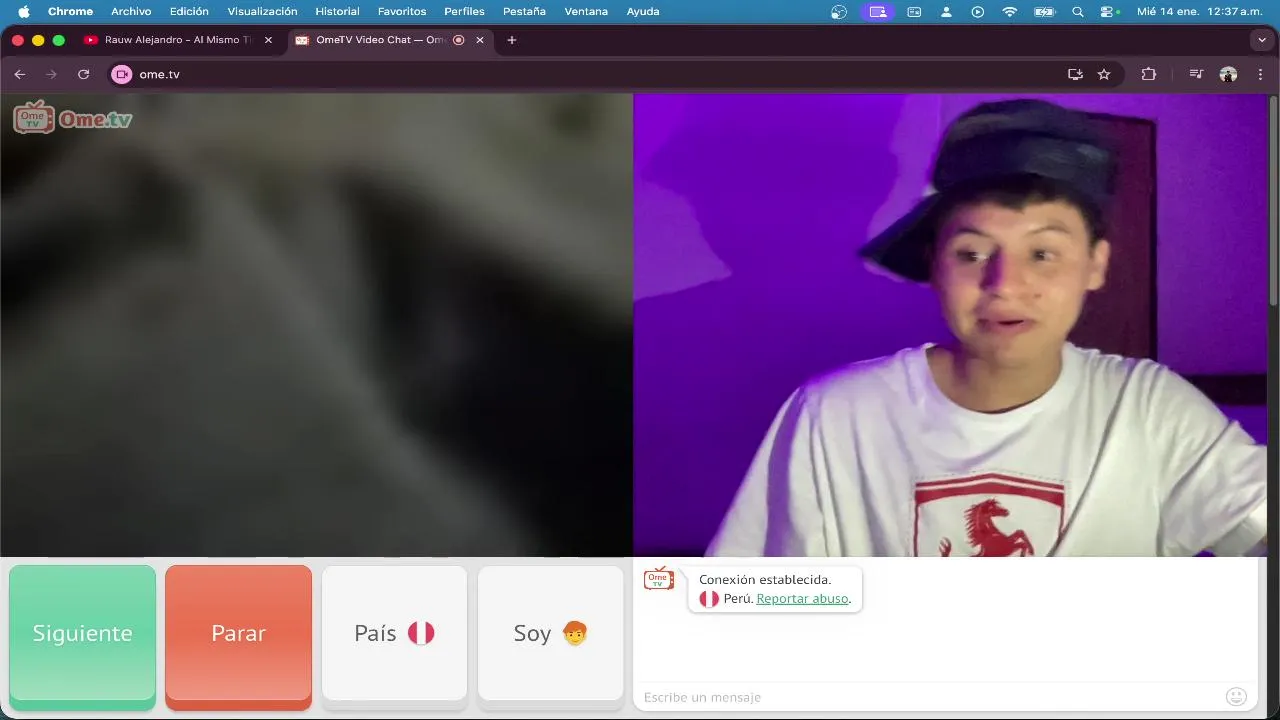Click the page vertical scrollbar
The image size is (1280, 720).
tap(1273, 200)
